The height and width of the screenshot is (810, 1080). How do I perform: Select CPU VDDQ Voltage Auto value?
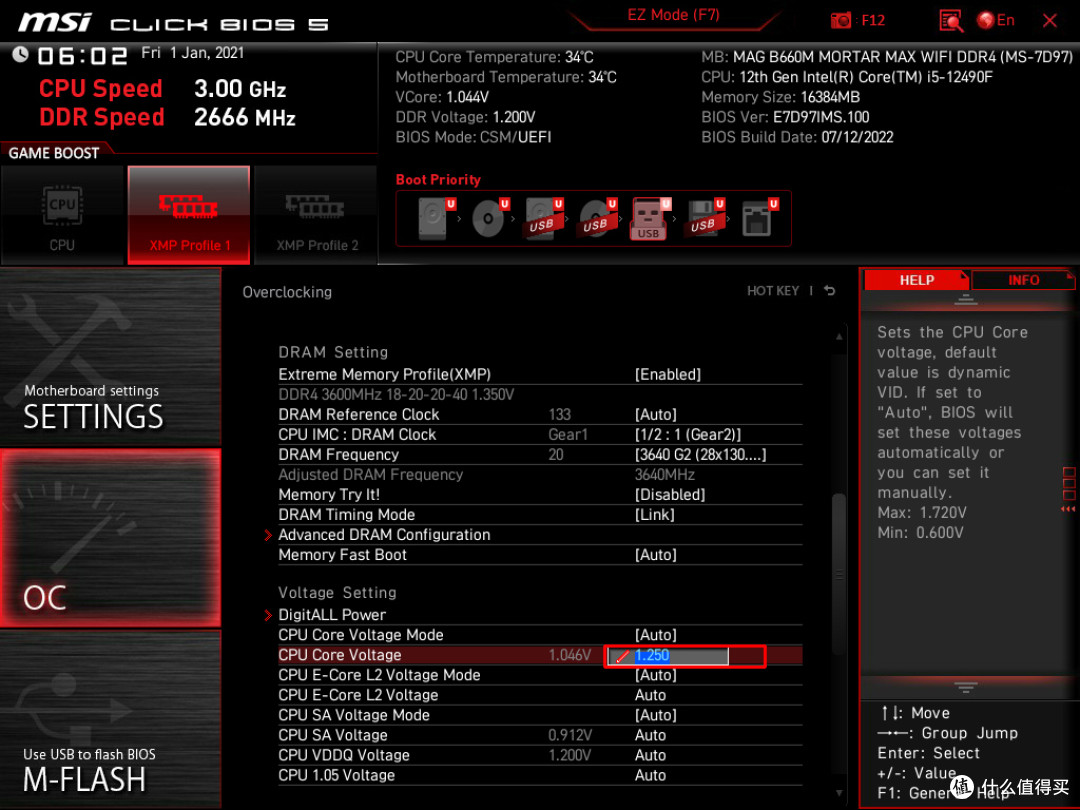650,755
